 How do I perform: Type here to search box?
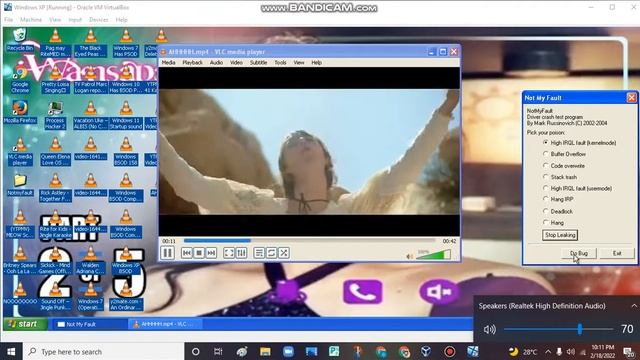(104, 351)
